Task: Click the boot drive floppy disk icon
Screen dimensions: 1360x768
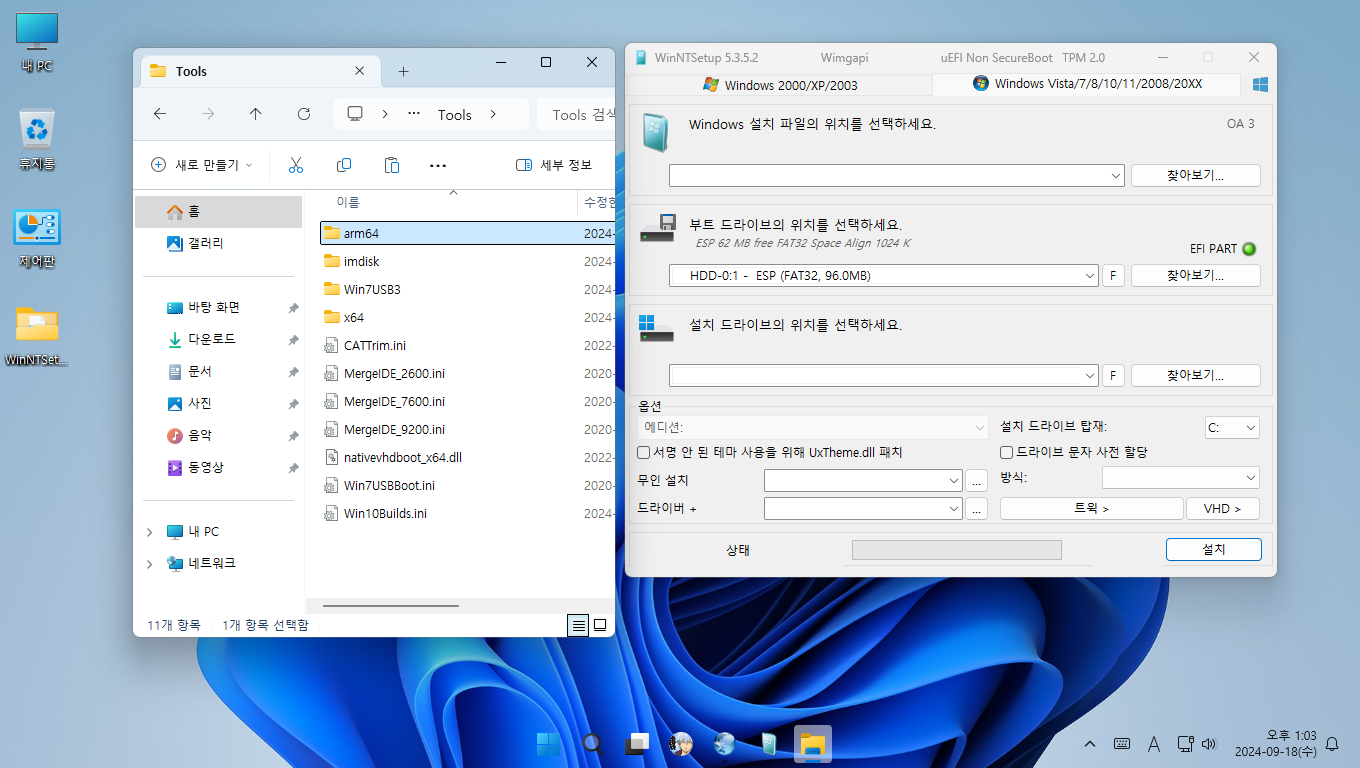Action: coord(656,228)
